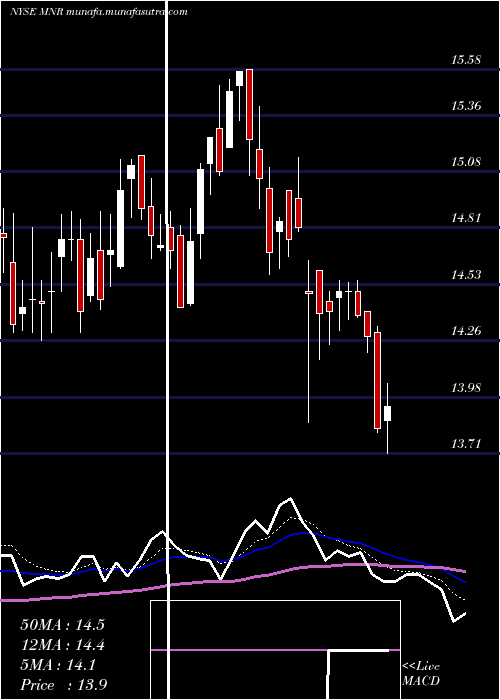Click the '50MA : 14.5' legend entry

[x=62, y=625]
